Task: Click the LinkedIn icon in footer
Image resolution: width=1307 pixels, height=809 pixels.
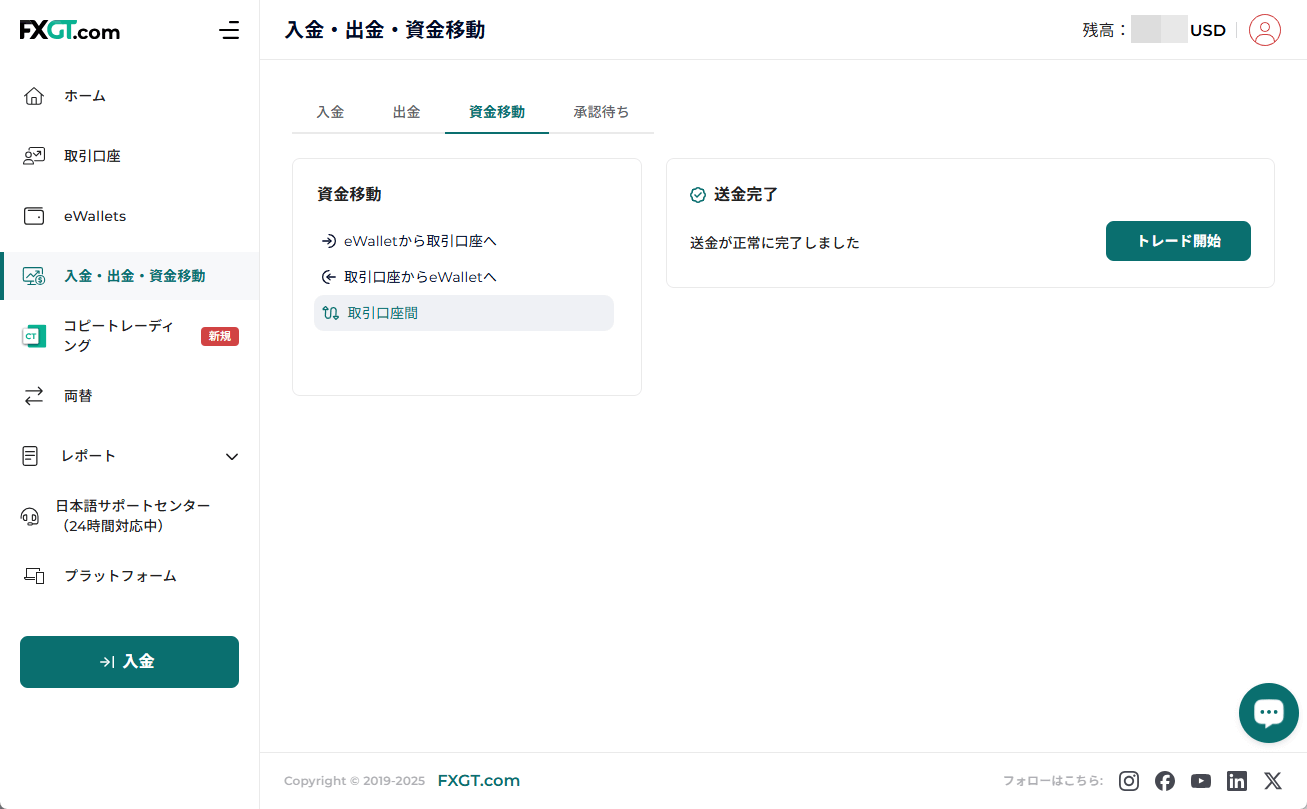Action: tap(1237, 781)
